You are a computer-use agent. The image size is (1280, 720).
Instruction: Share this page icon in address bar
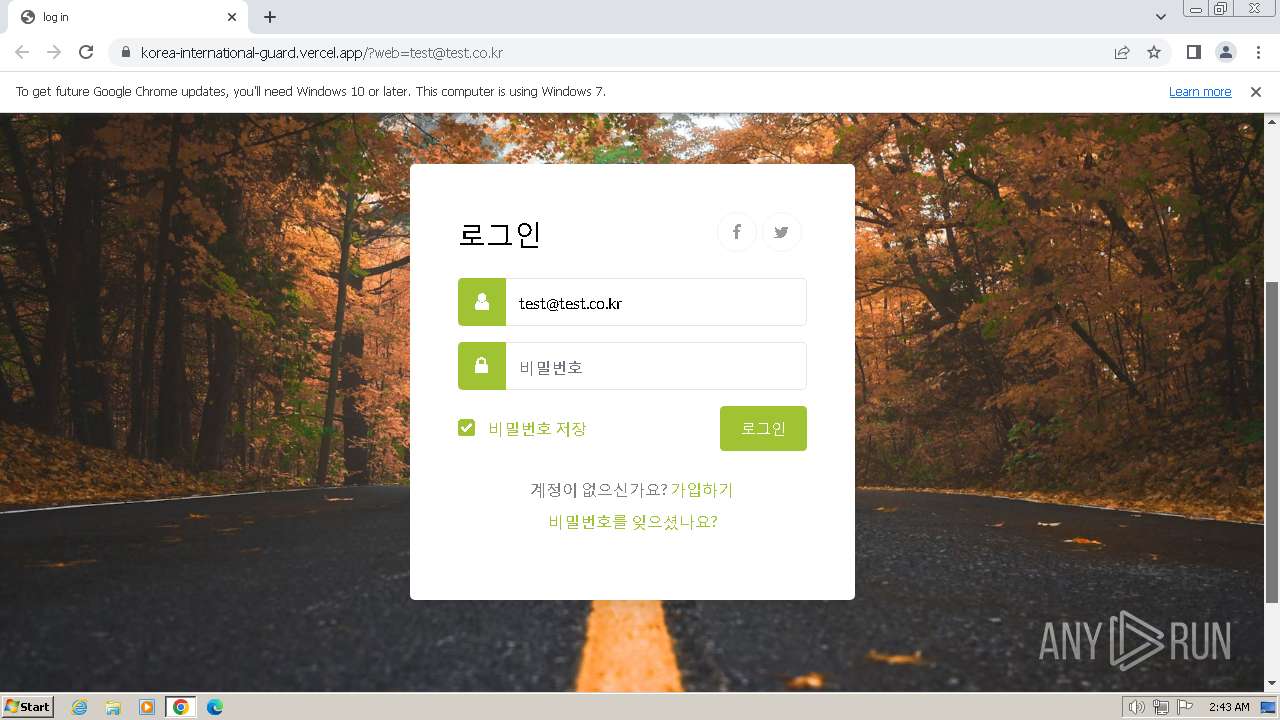pos(1122,53)
